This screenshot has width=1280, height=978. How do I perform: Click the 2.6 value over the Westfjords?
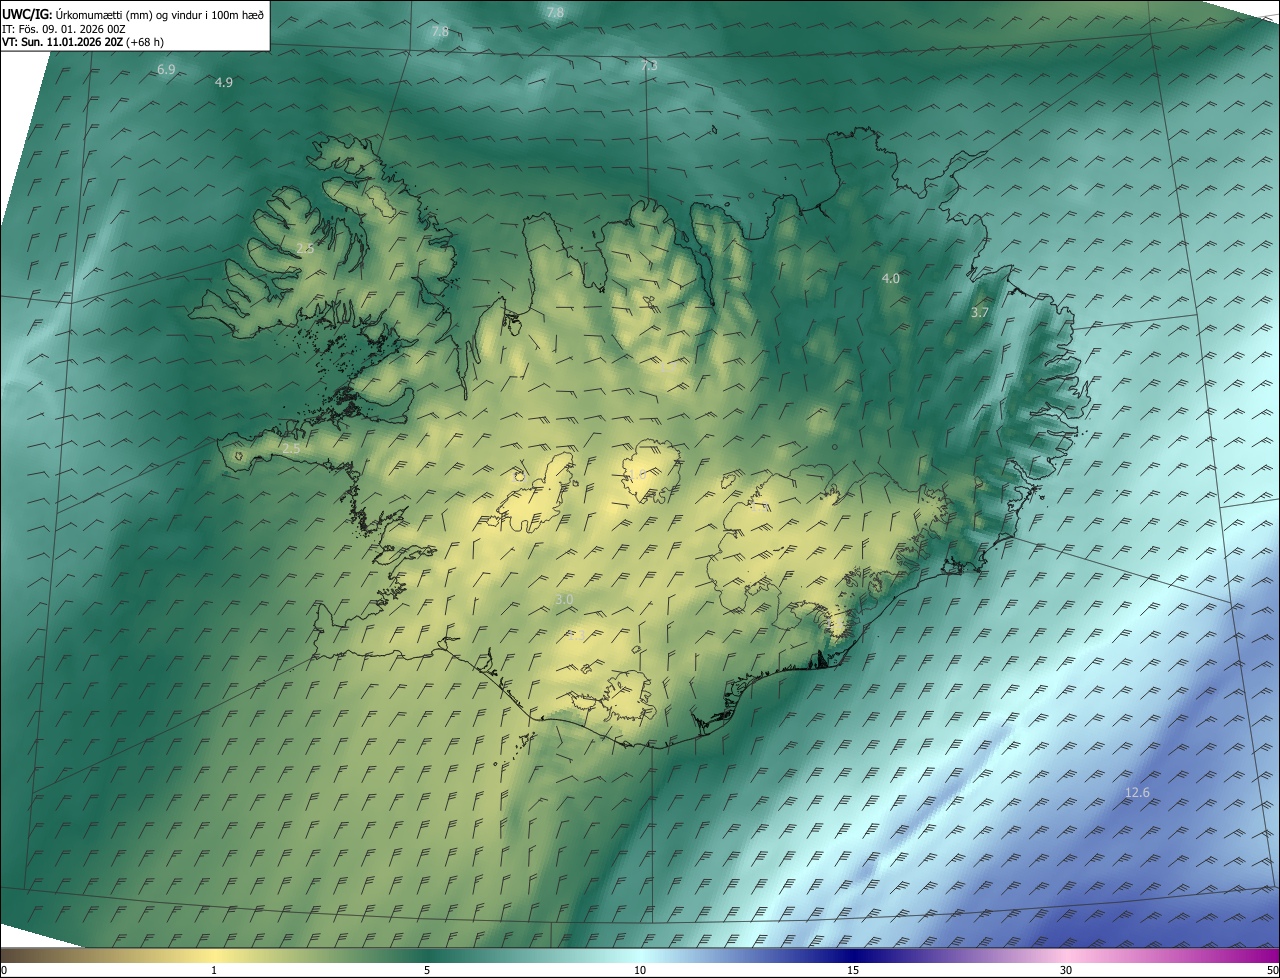[305, 248]
